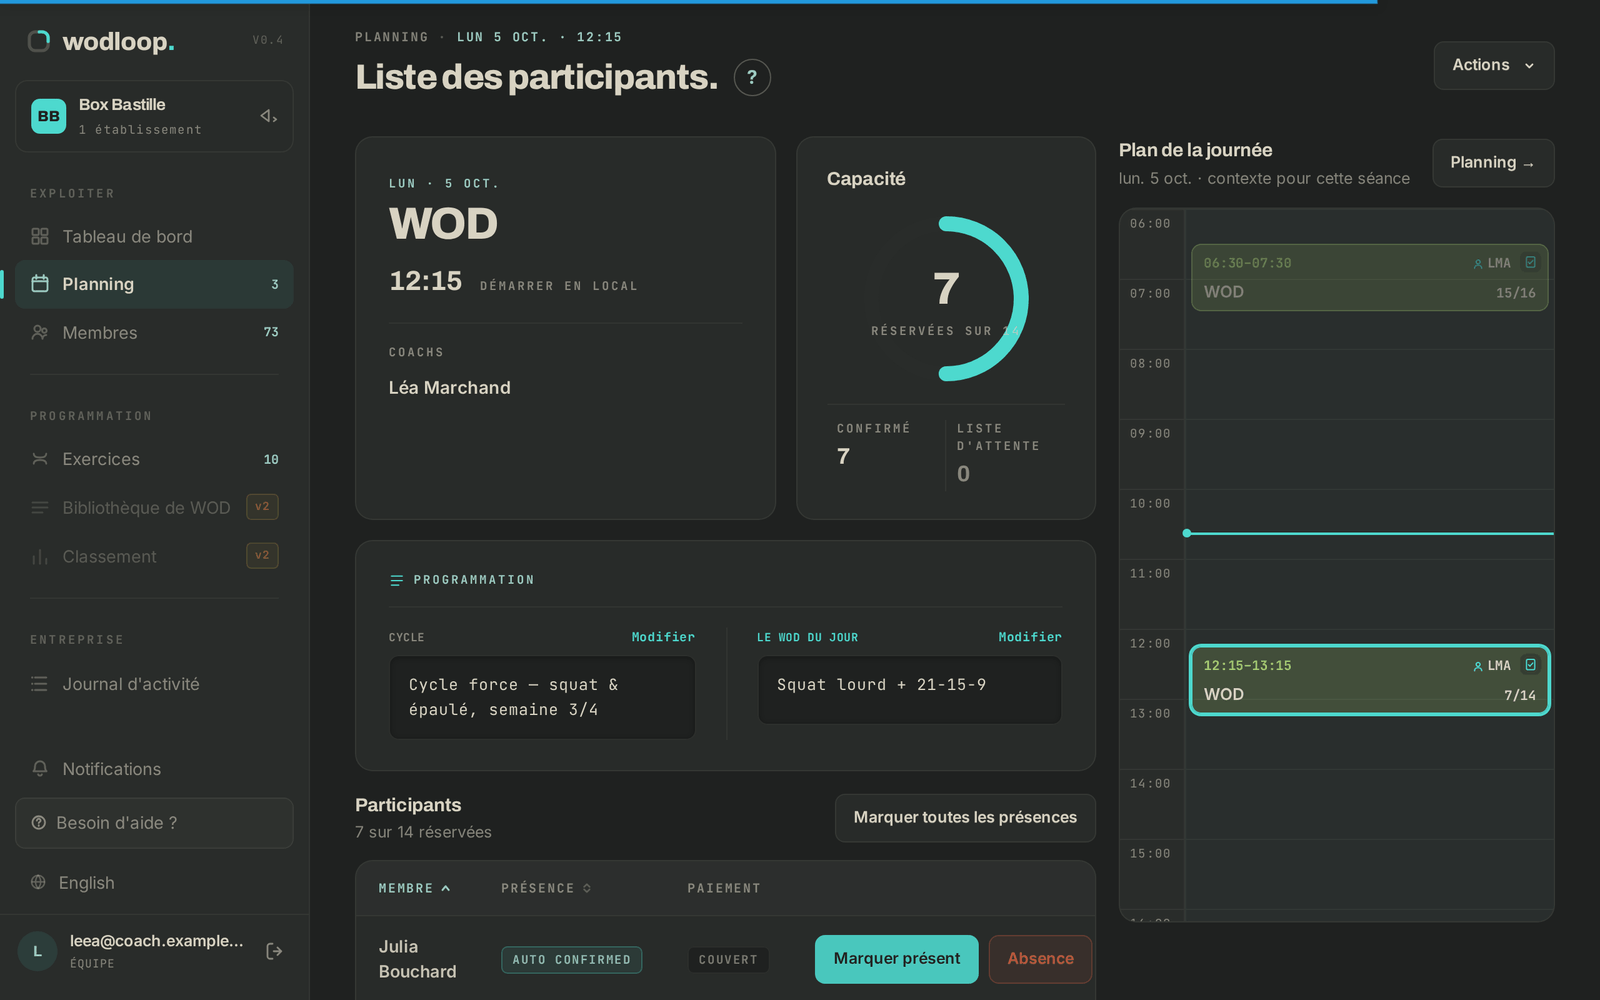Click the Planning breadcrumb label
Image resolution: width=1600 pixels, height=1000 pixels.
(x=391, y=37)
